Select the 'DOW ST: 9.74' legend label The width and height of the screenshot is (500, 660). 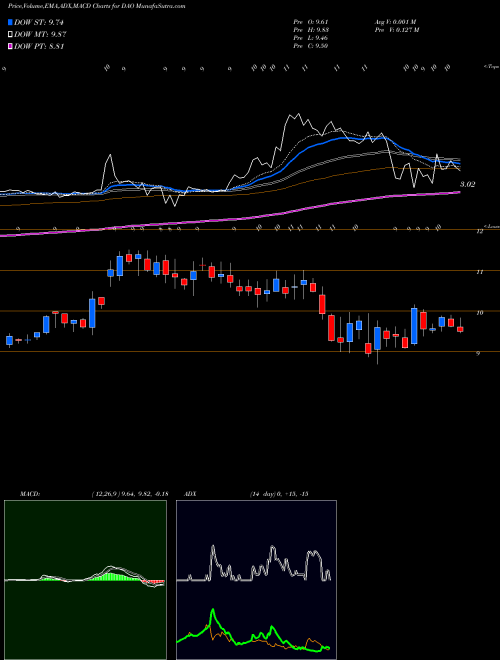tap(39, 22)
